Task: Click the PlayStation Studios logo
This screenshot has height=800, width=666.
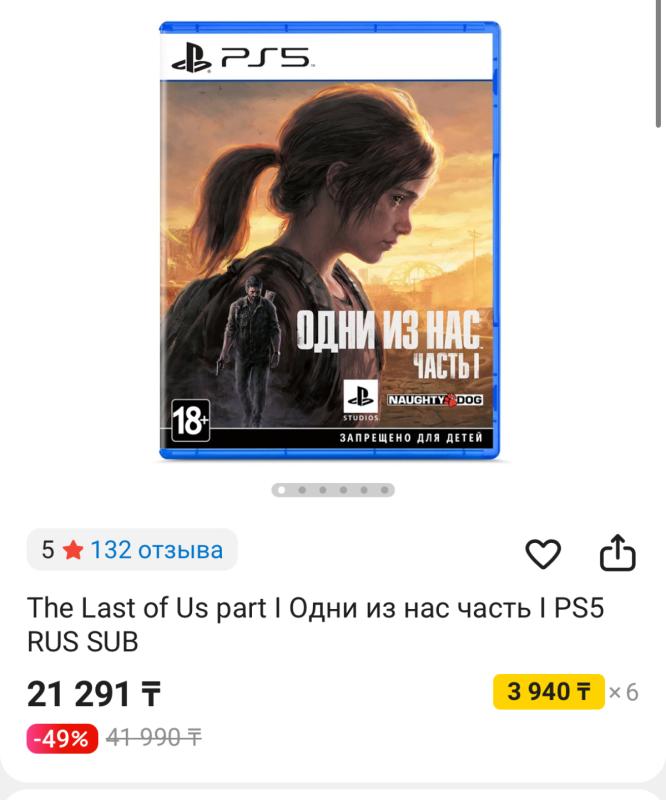Action: [x=361, y=400]
